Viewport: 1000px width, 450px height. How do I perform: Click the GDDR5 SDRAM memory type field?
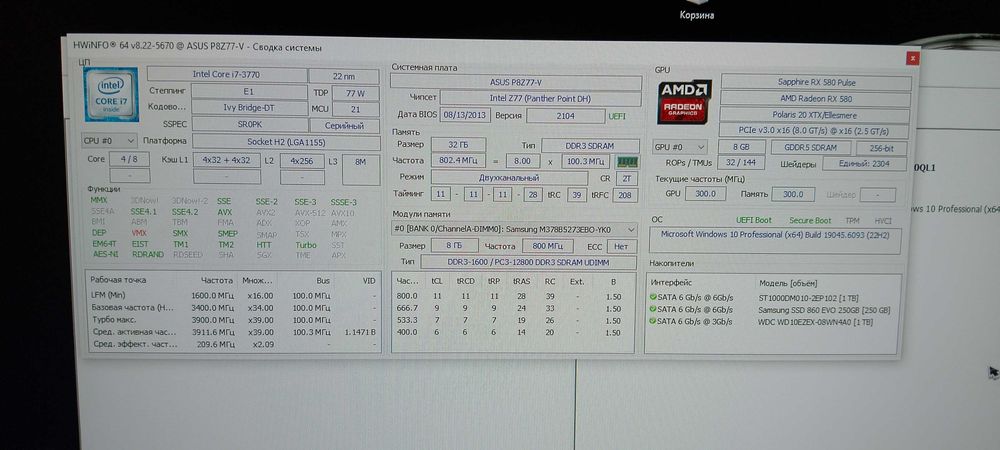click(x=810, y=148)
